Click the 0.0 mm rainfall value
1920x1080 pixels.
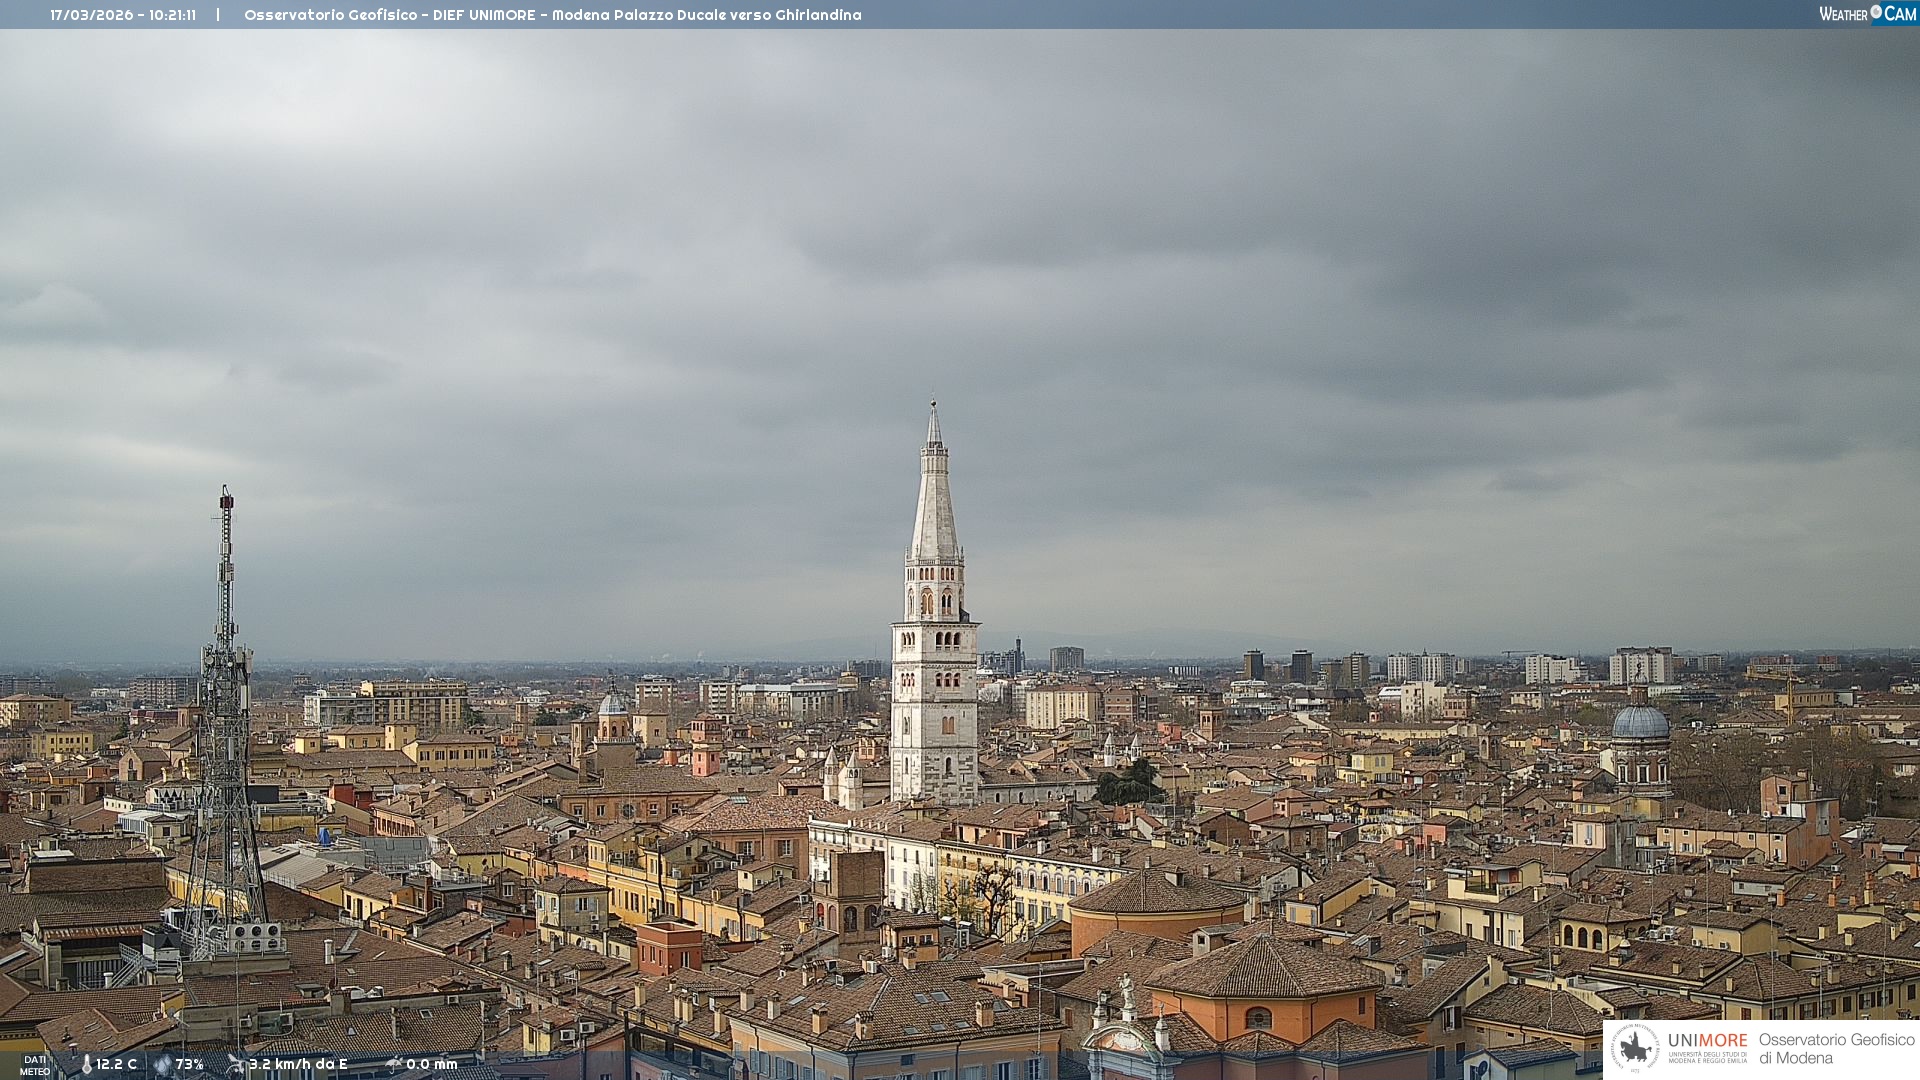coord(432,1064)
